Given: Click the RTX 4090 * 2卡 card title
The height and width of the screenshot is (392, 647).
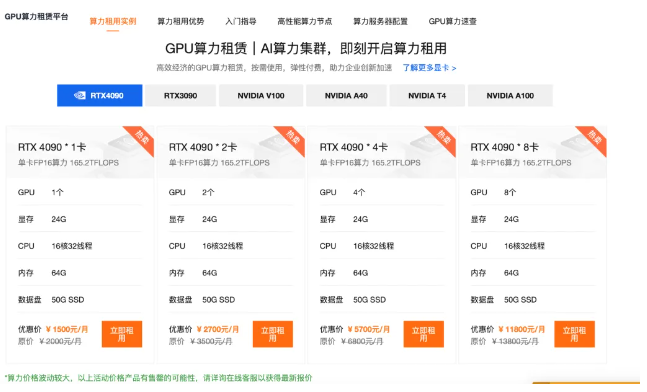Looking at the screenshot, I should (203, 147).
